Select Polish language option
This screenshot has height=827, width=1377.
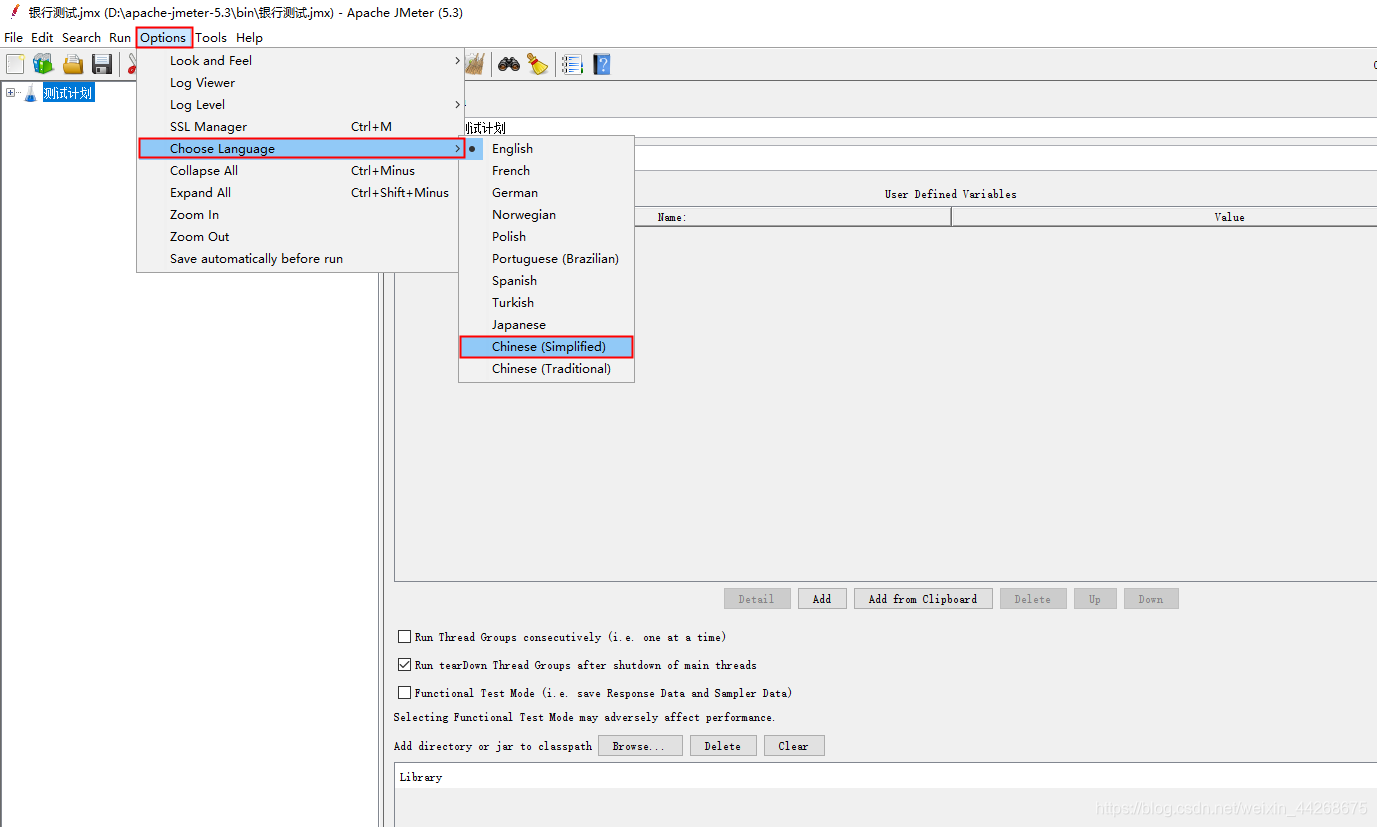[x=546, y=237]
